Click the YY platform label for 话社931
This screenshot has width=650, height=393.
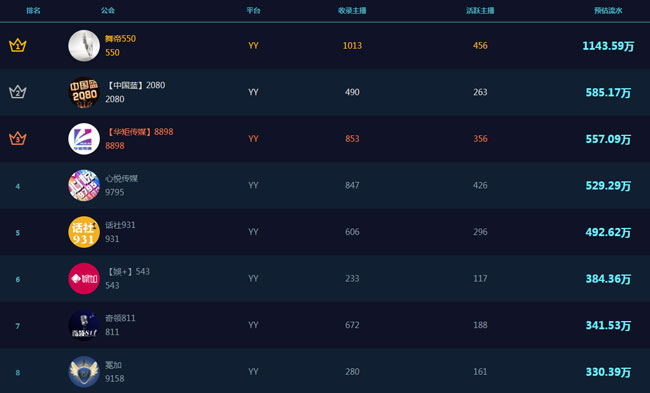tap(253, 232)
